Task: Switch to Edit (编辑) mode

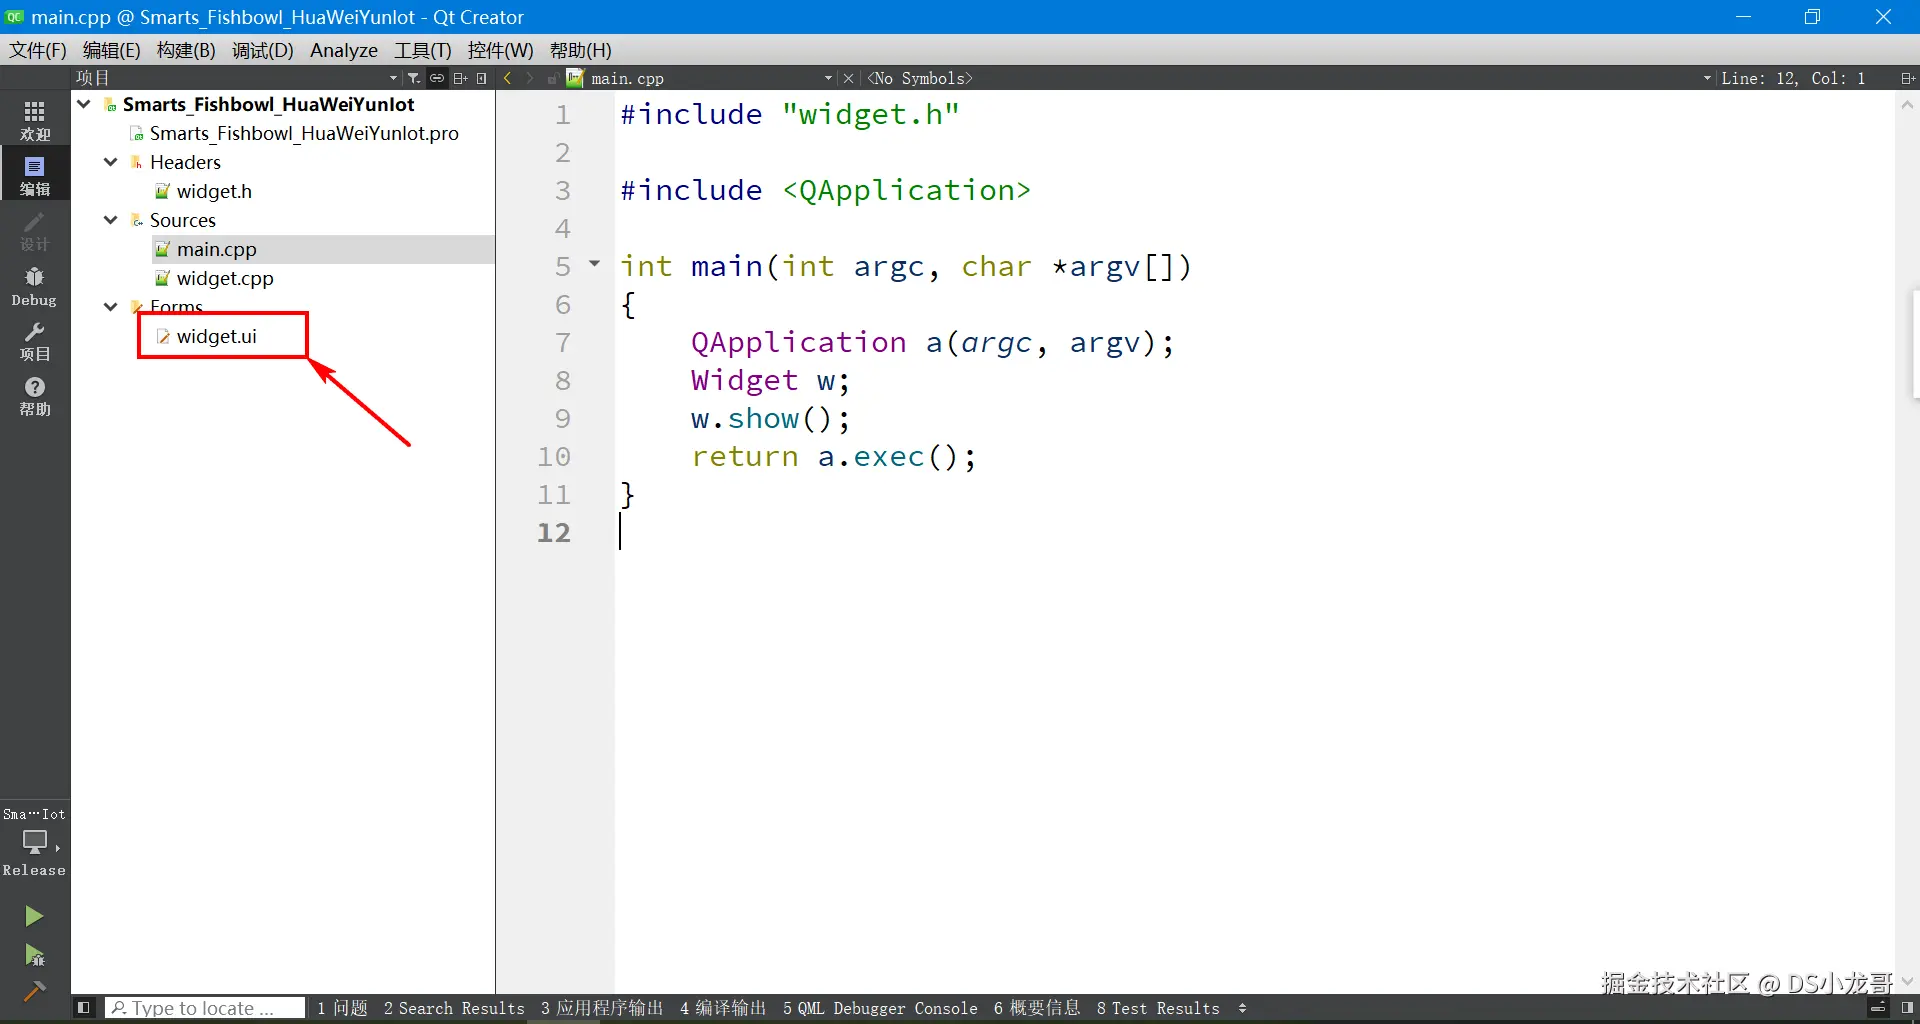Action: [x=35, y=175]
